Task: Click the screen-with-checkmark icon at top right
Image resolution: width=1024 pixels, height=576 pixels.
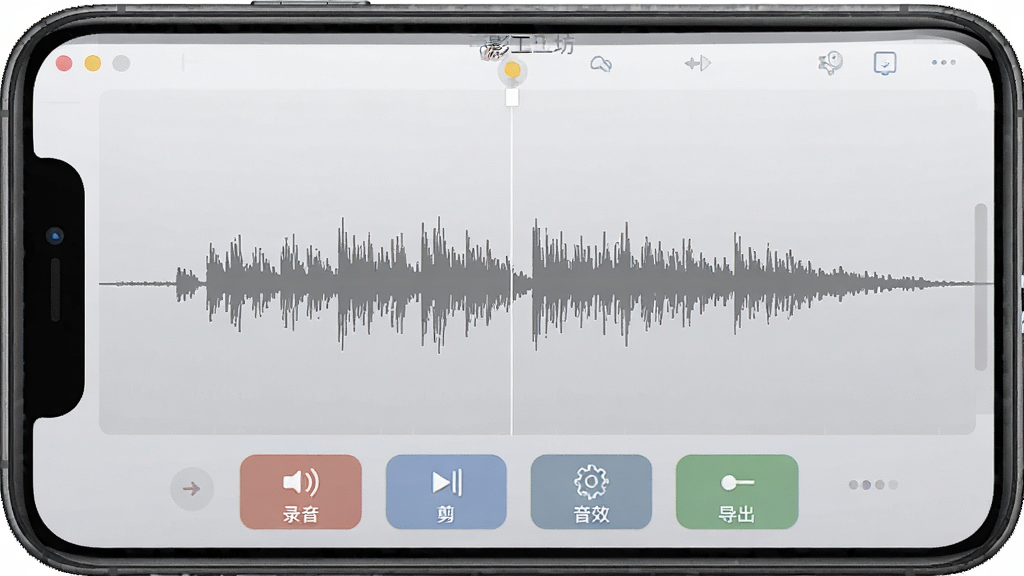Action: (x=885, y=63)
